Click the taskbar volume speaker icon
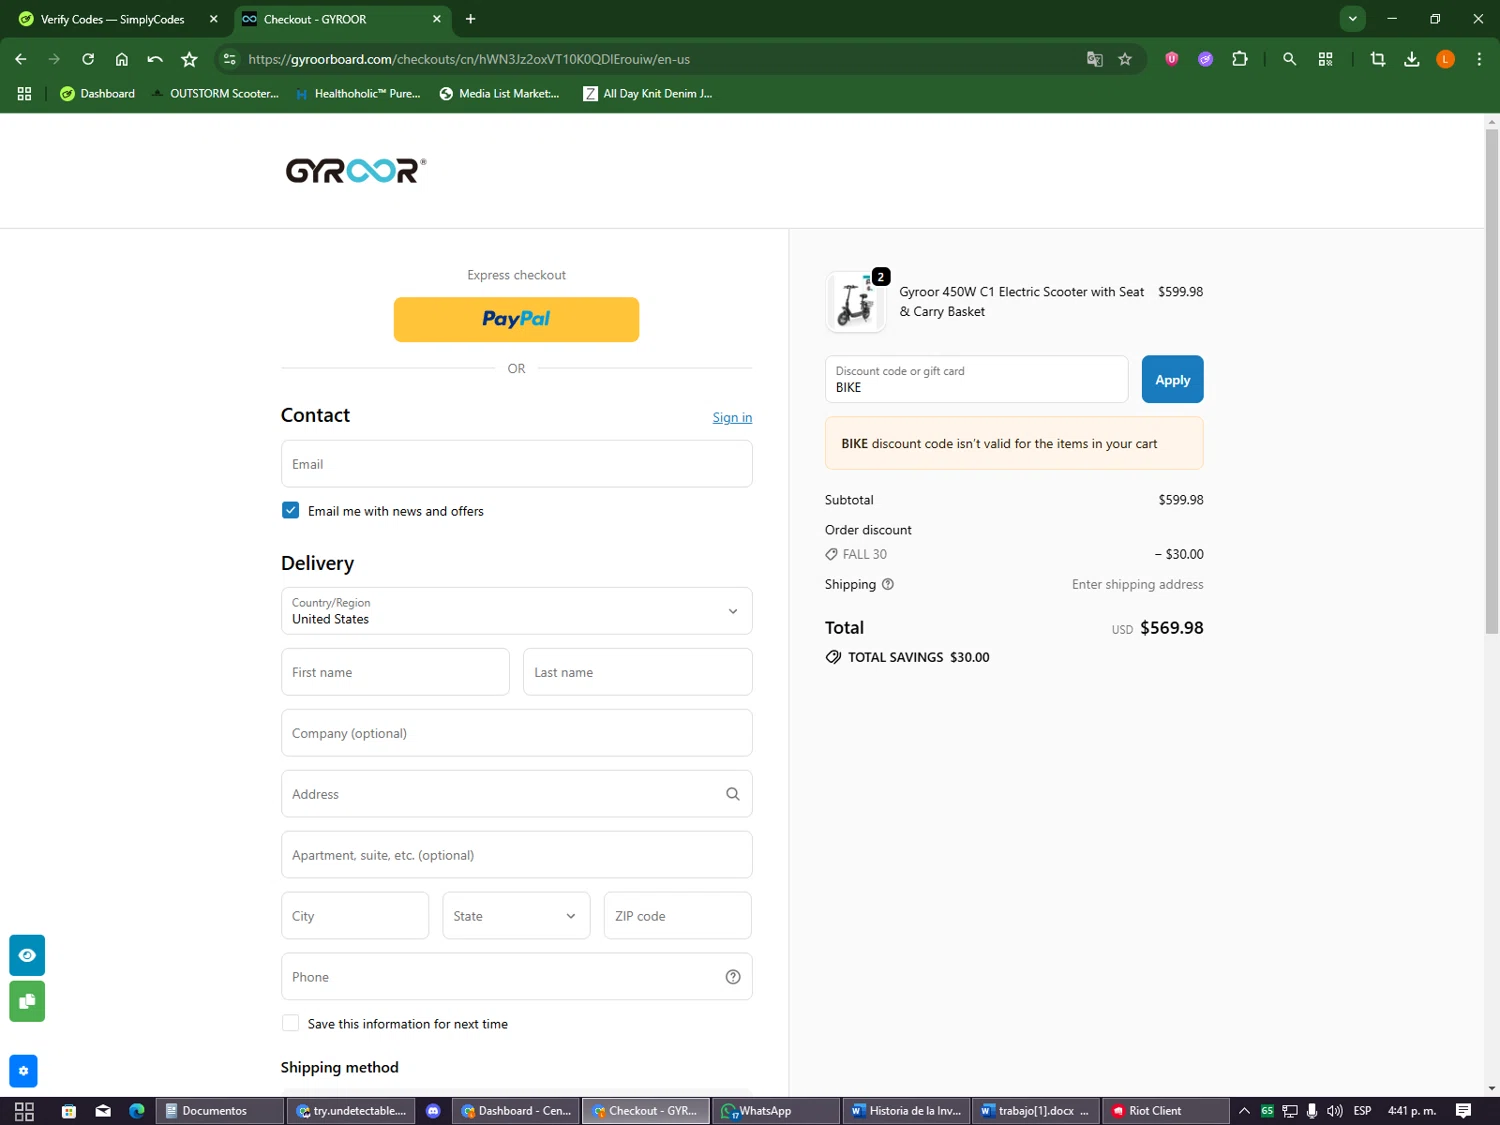The height and width of the screenshot is (1125, 1500). (x=1334, y=1111)
